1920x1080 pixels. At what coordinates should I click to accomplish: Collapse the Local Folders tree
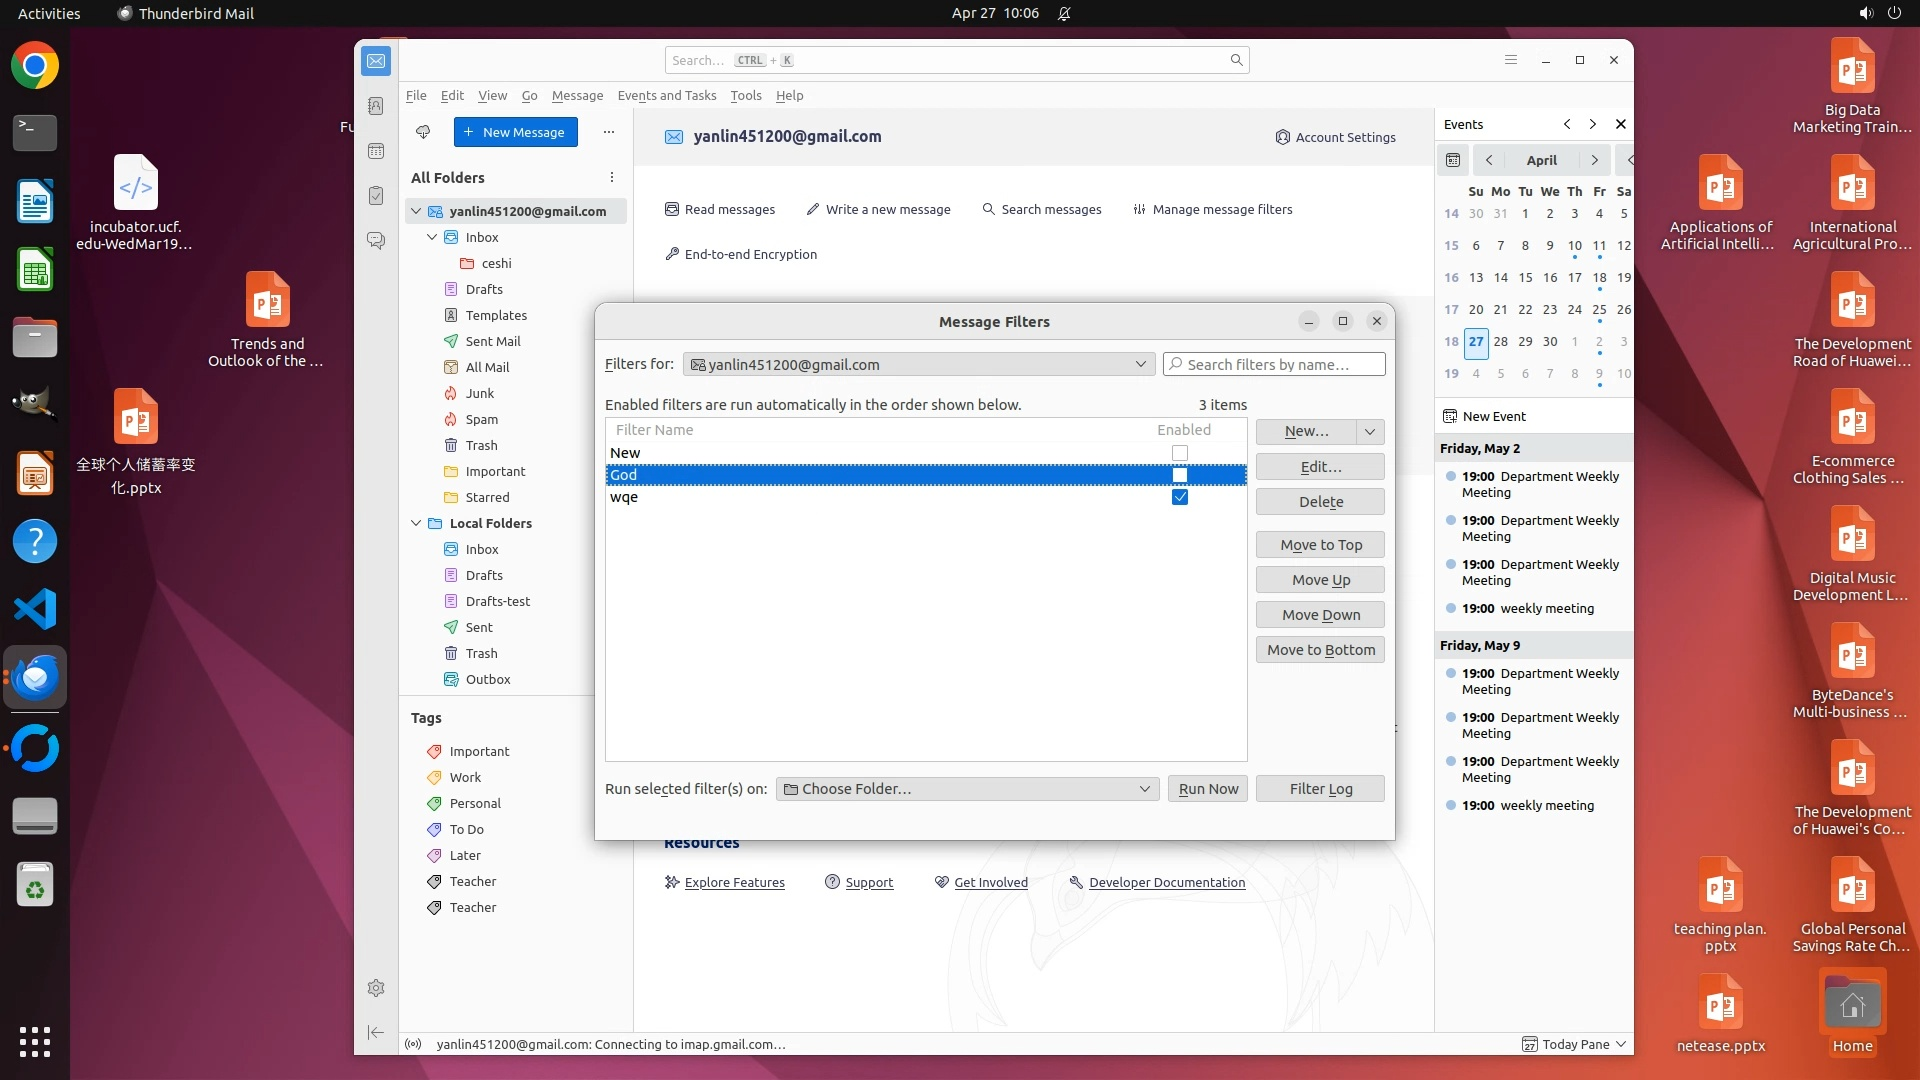coord(416,523)
